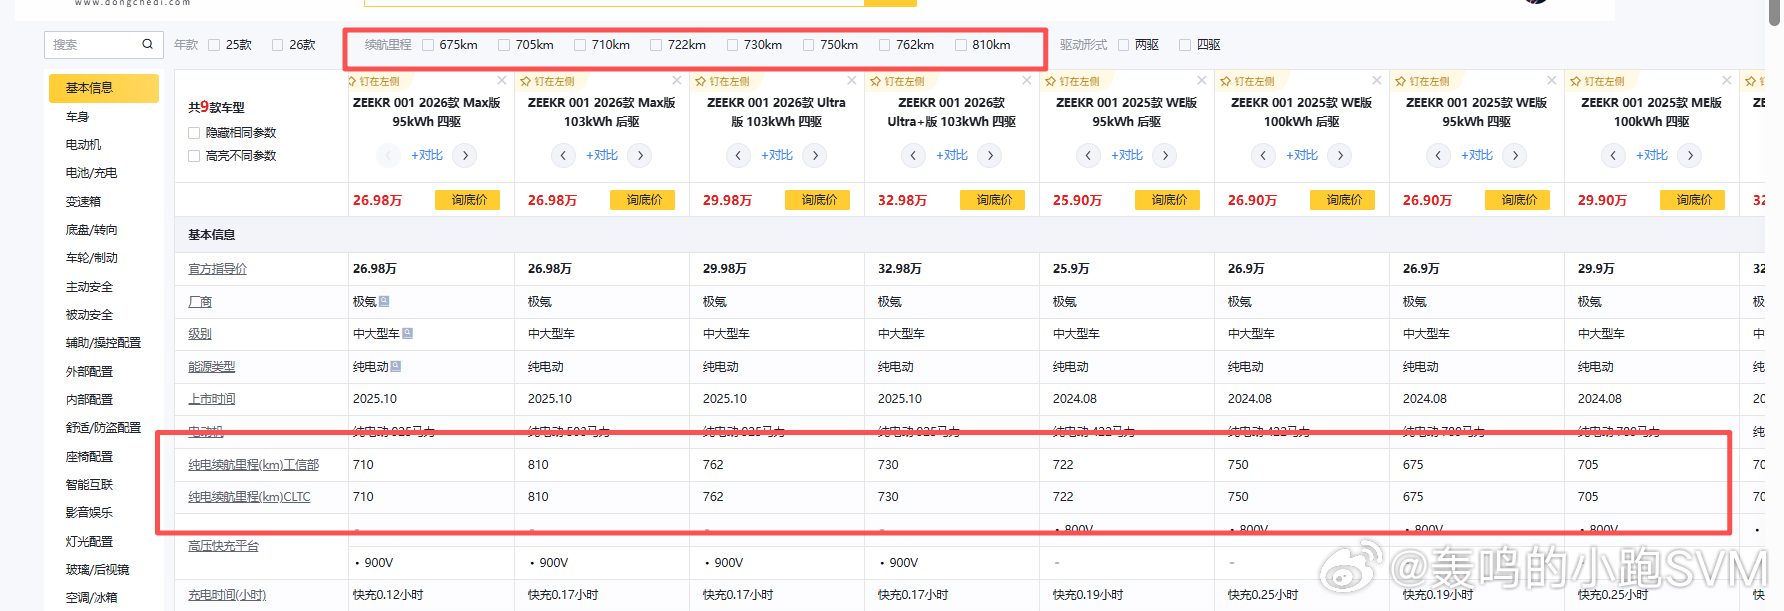Open 灯光配置 section
Viewport: 1784px width, 611px height.
click(x=90, y=541)
